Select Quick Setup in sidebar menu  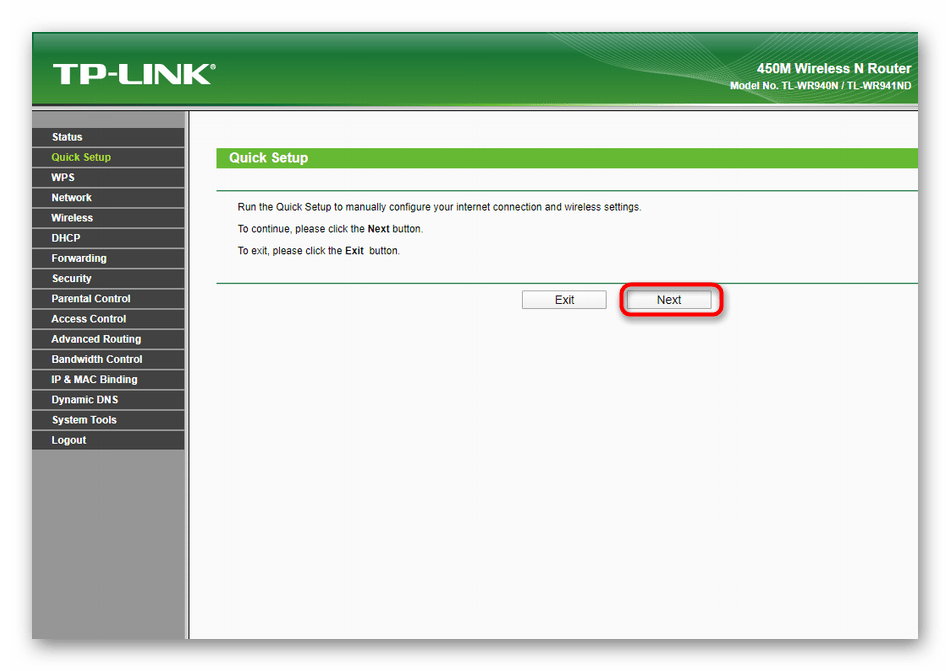point(108,157)
